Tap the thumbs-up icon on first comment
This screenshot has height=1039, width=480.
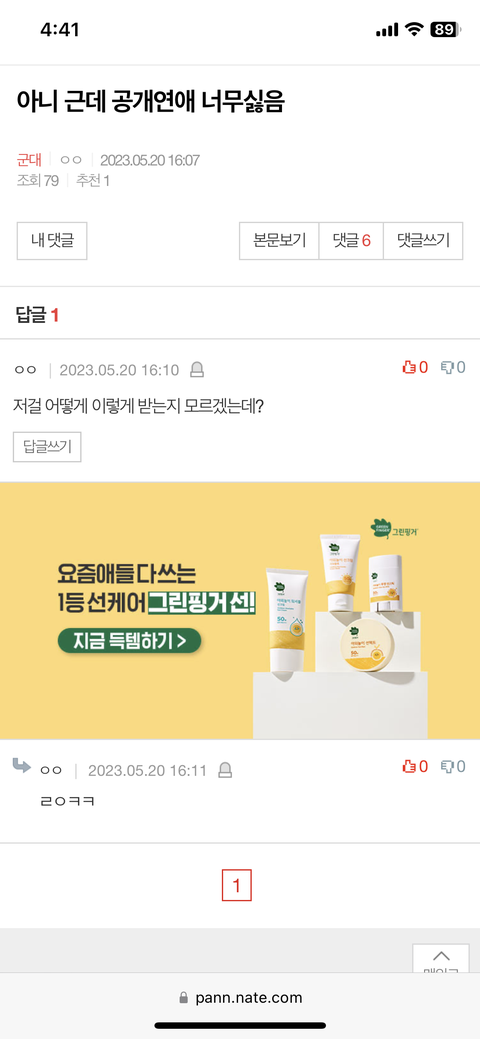(x=408, y=367)
